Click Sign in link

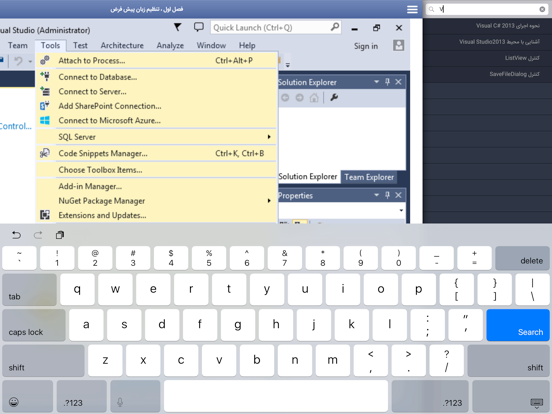pos(366,46)
